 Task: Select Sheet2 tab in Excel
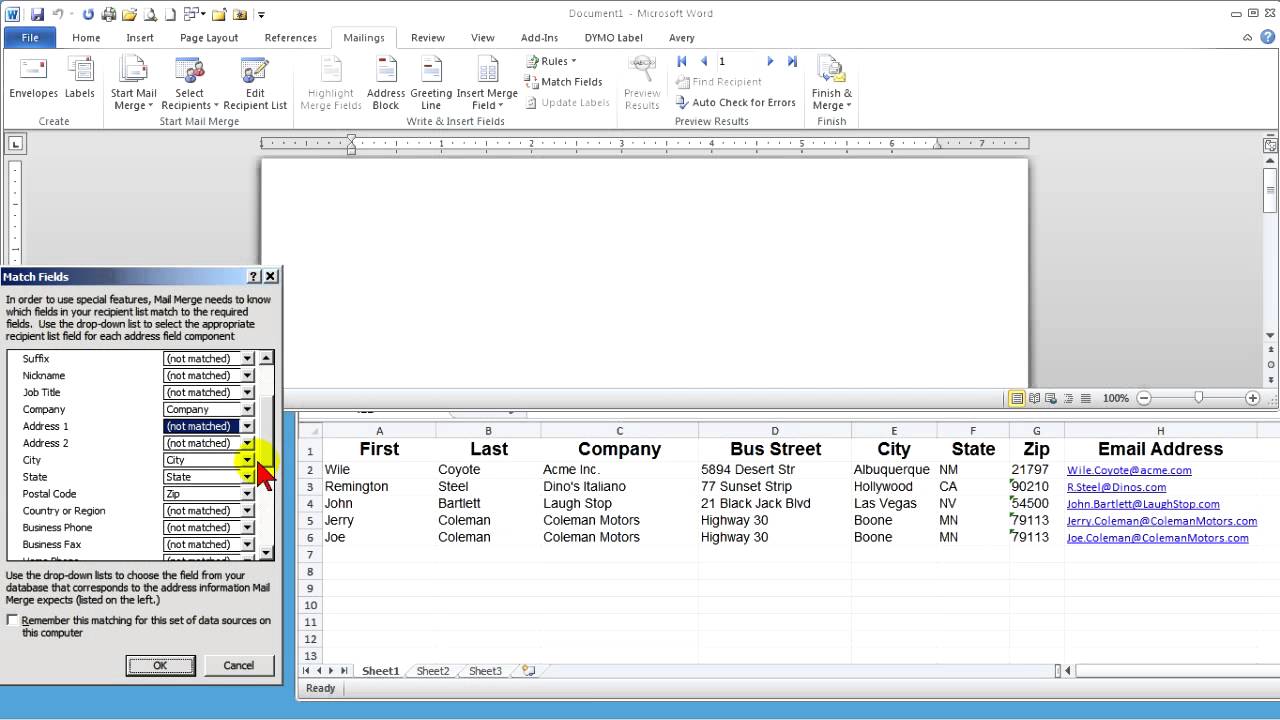point(433,671)
